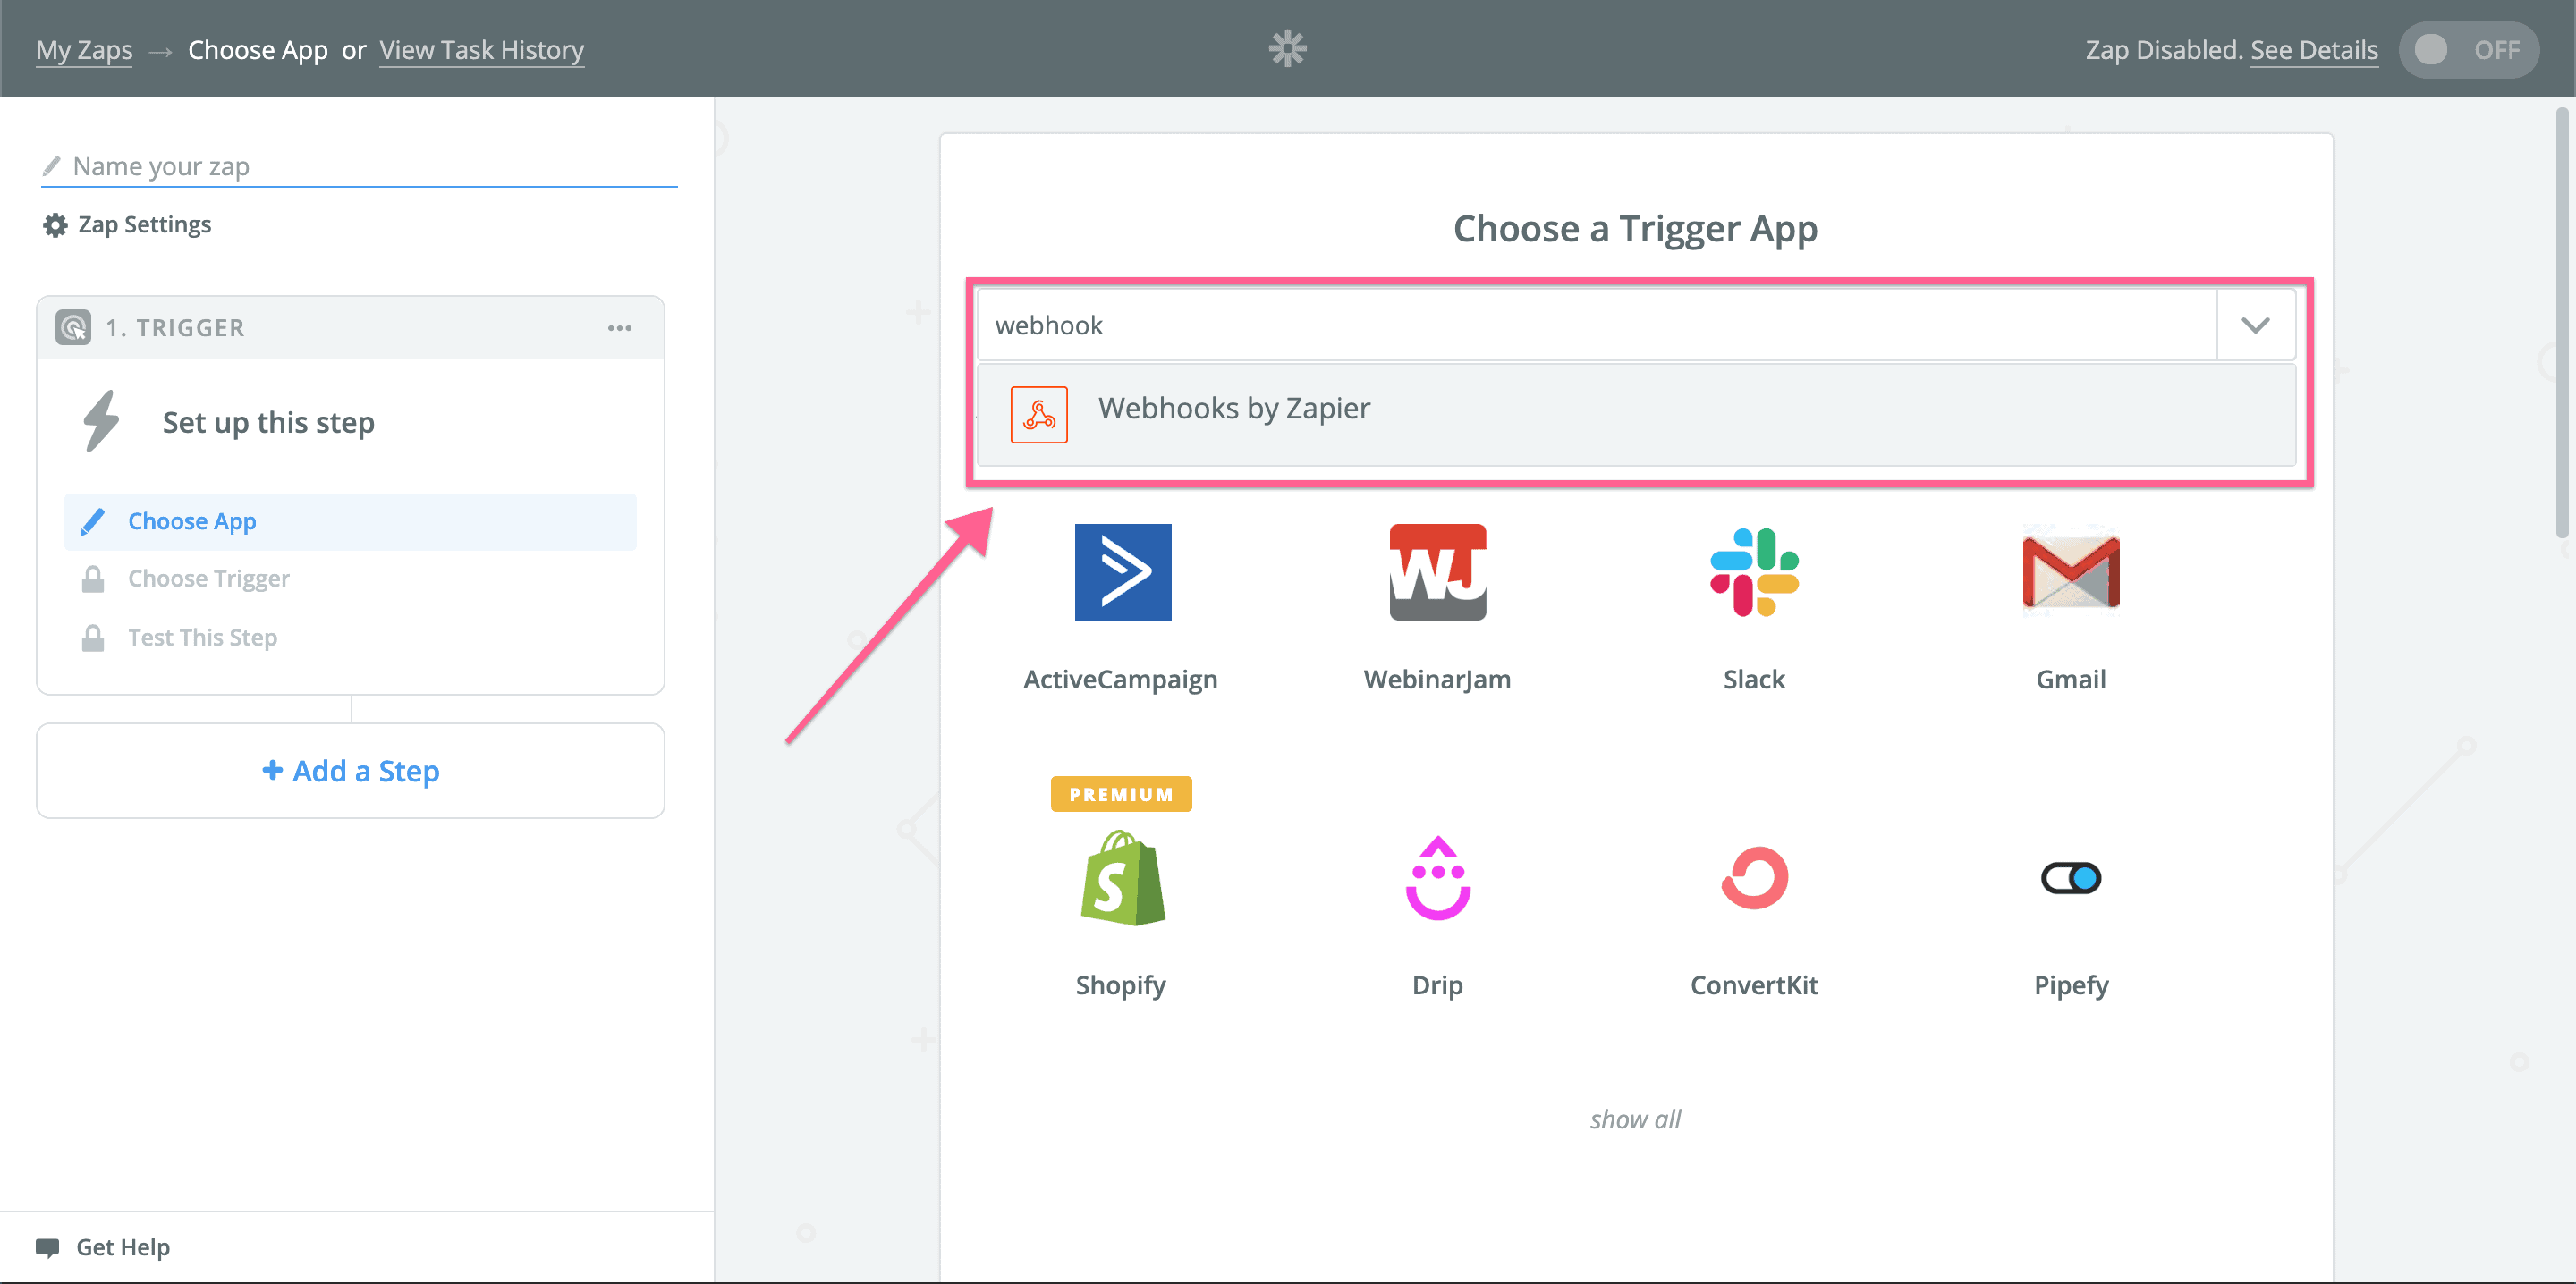The height and width of the screenshot is (1284, 2576).
Task: Select the Webhooks by Zapier icon
Action: click(1039, 414)
